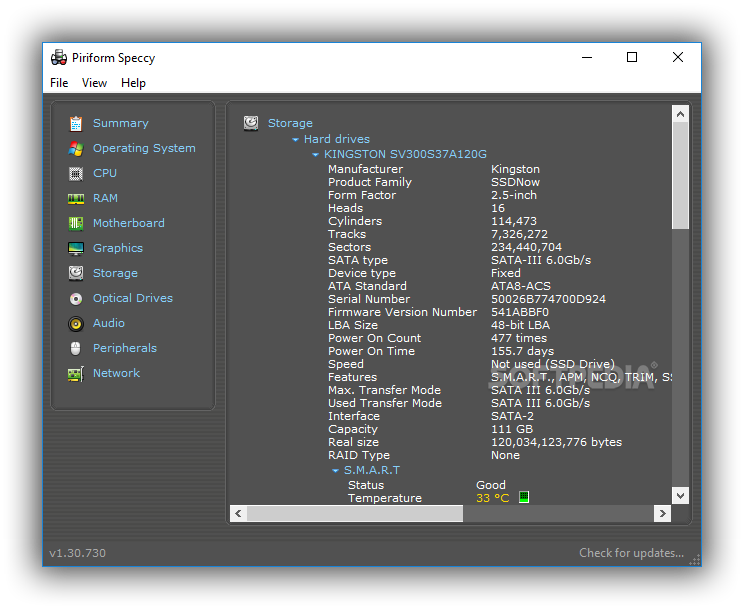Collapse the Hard drives tree node
Viewport: 744px width, 609px height.
point(295,140)
